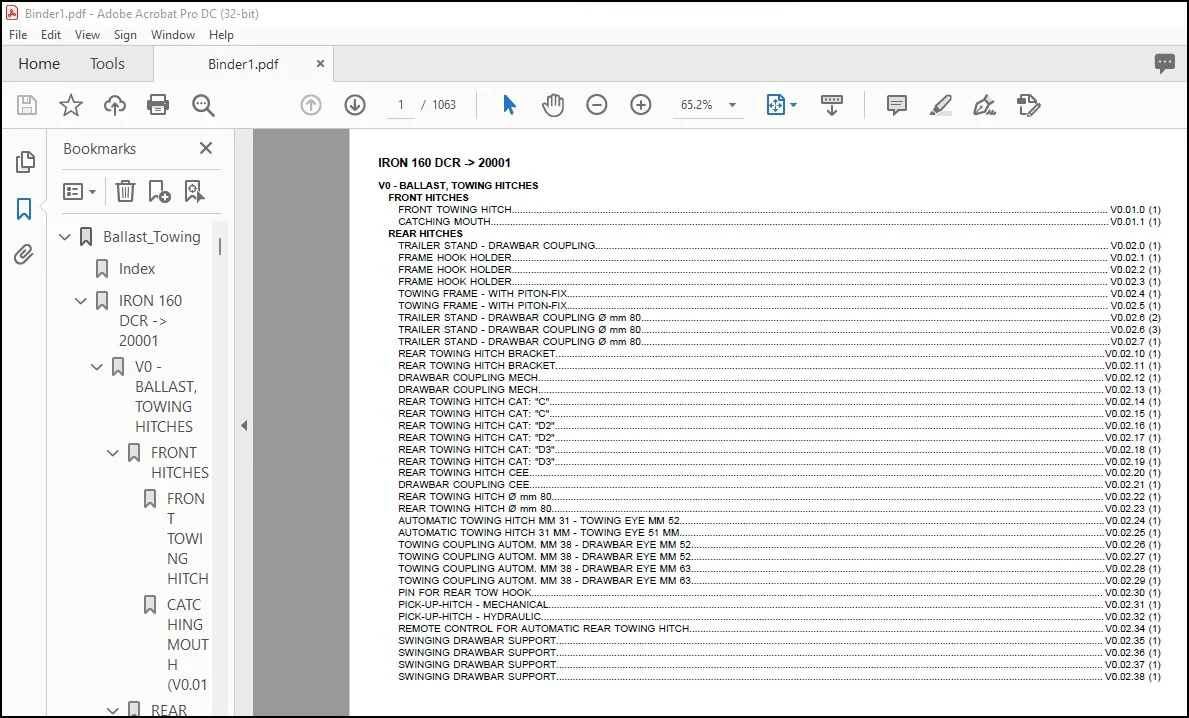Open Page Thumbnails panel icon
This screenshot has width=1189, height=718.
(25, 161)
